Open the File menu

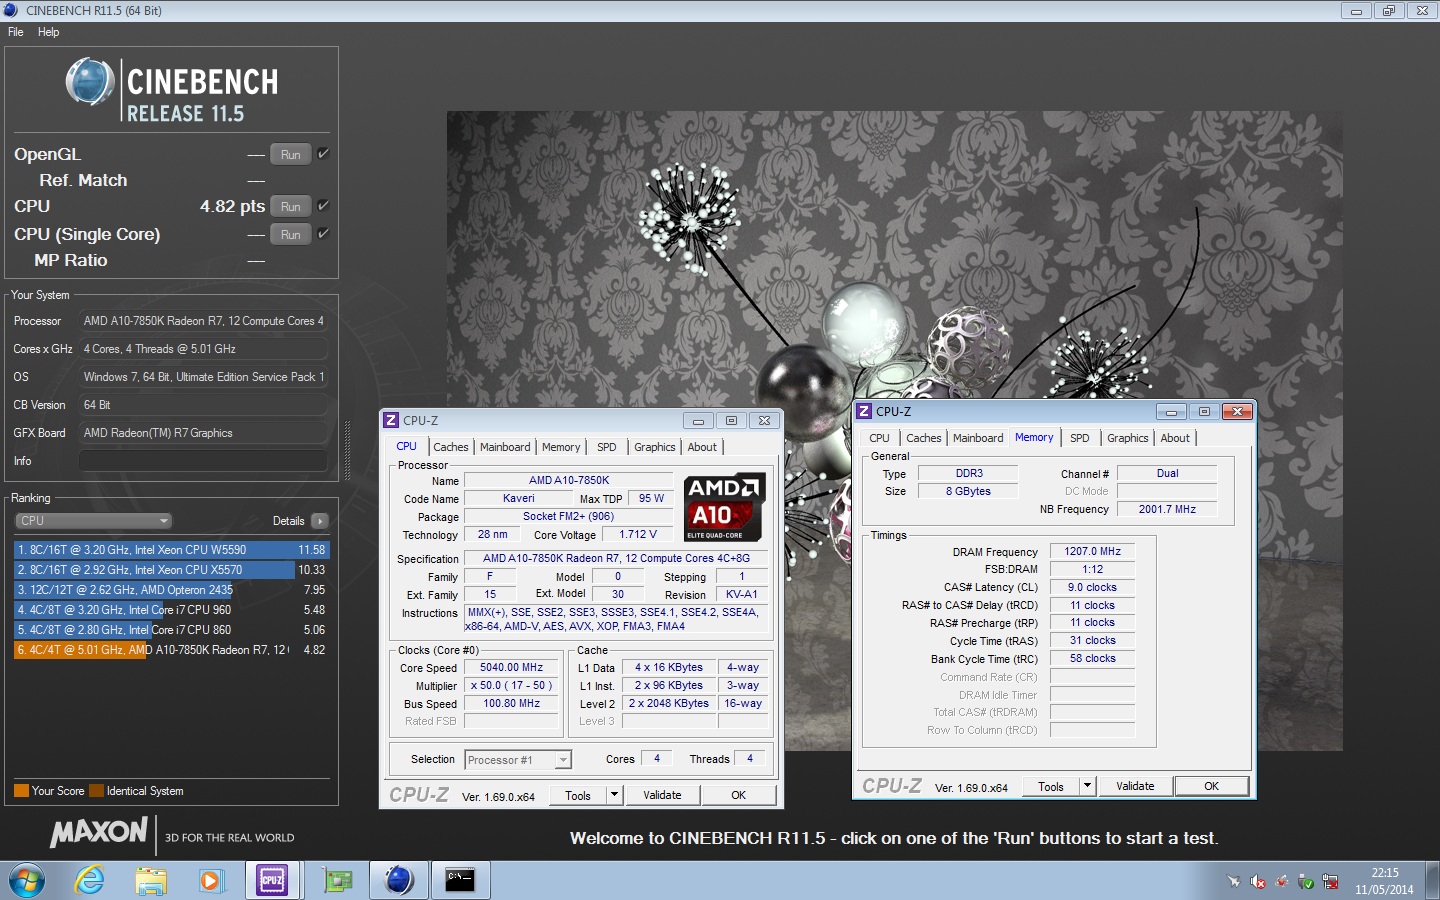pyautogui.click(x=16, y=32)
